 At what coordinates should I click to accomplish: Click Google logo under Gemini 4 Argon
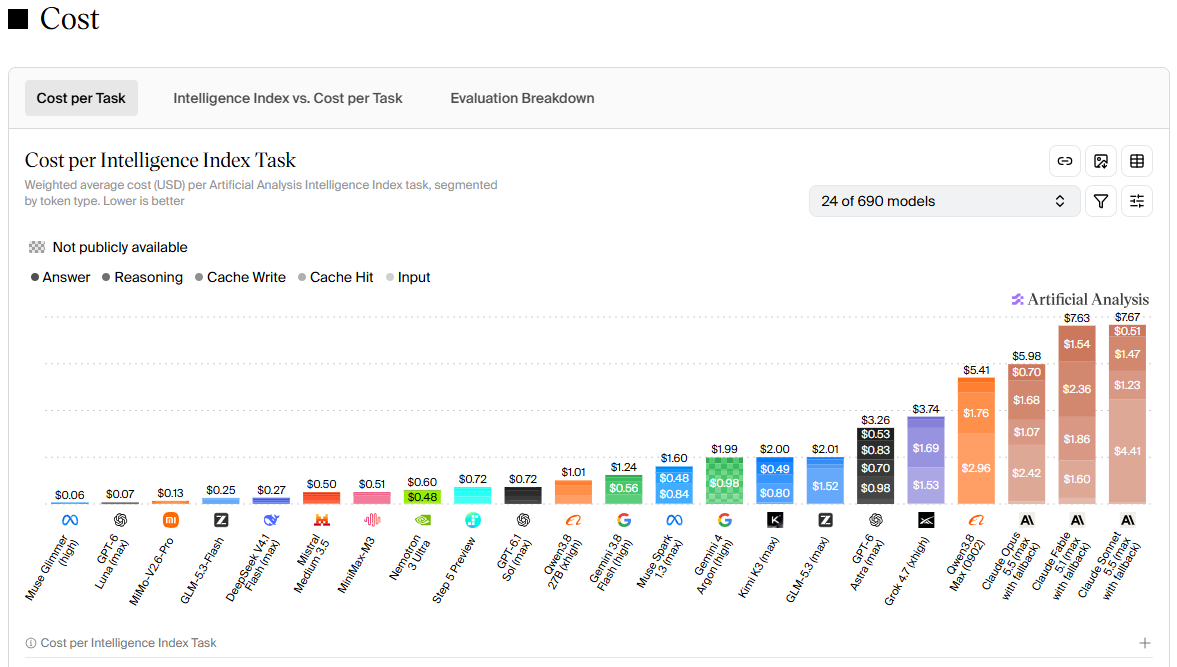[x=724, y=520]
